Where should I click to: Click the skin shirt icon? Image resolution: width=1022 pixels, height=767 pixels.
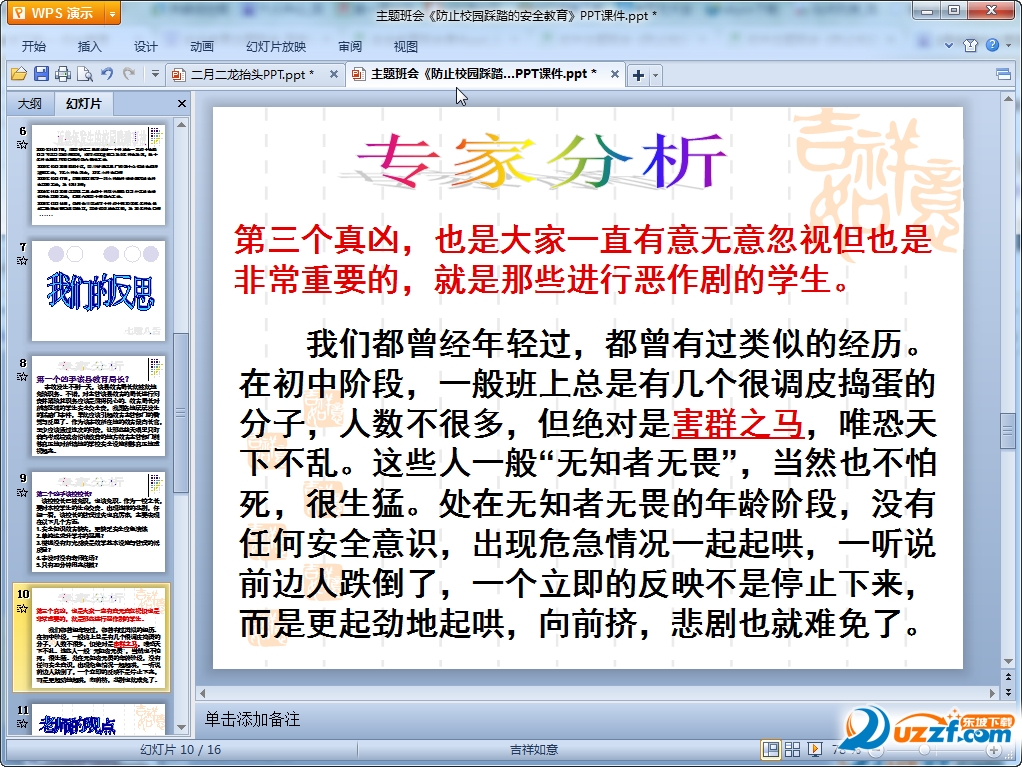pyautogui.click(x=971, y=45)
